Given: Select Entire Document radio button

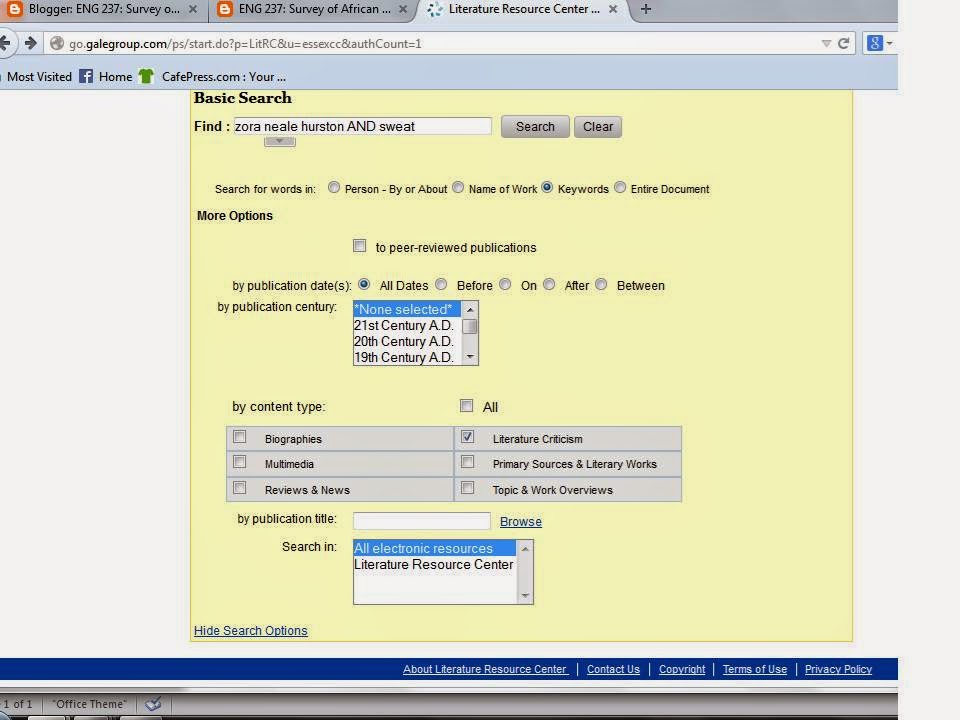Looking at the screenshot, I should [620, 187].
